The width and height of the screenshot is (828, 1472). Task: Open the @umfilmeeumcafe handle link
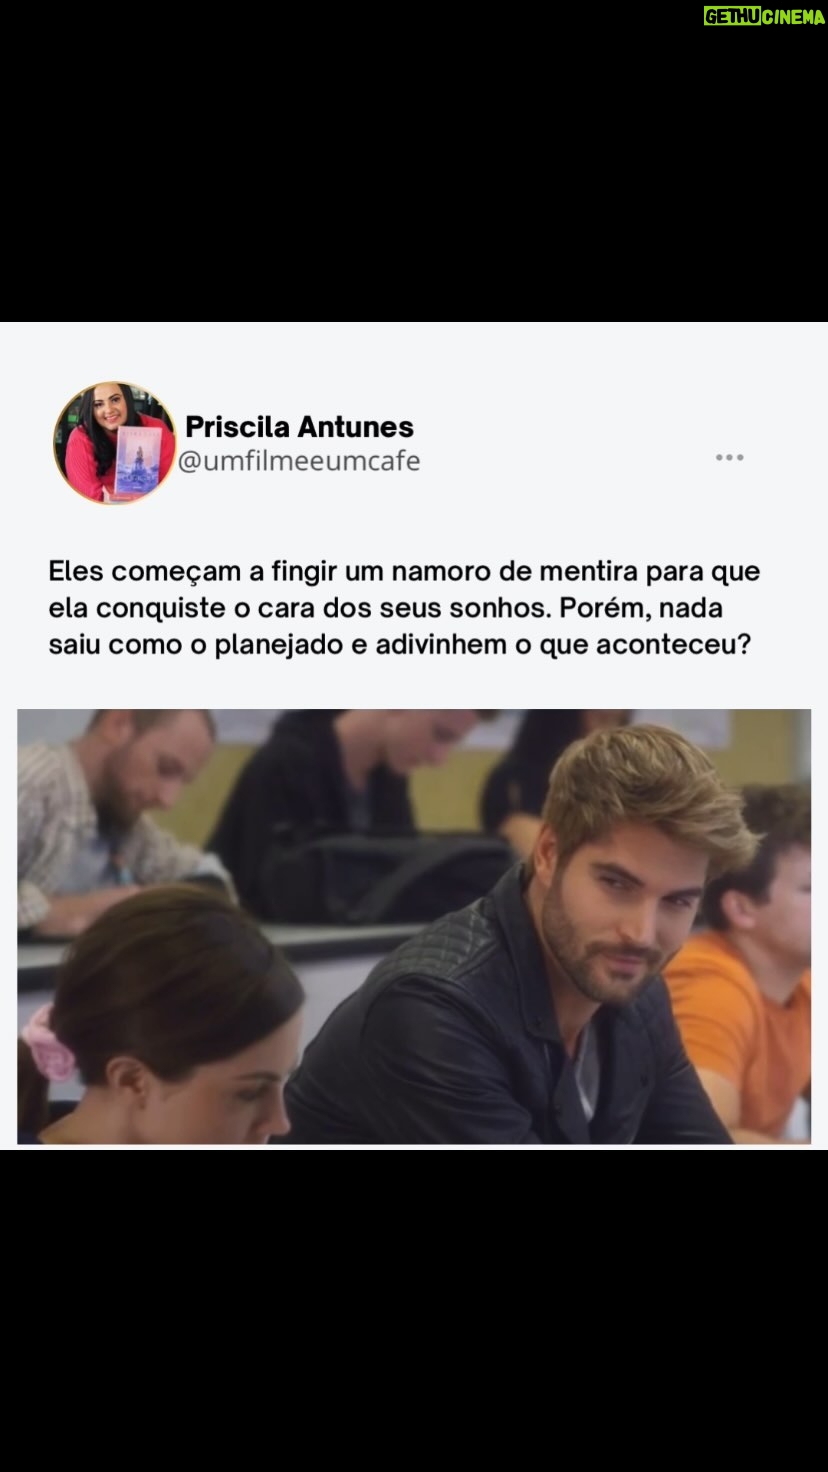(299, 461)
